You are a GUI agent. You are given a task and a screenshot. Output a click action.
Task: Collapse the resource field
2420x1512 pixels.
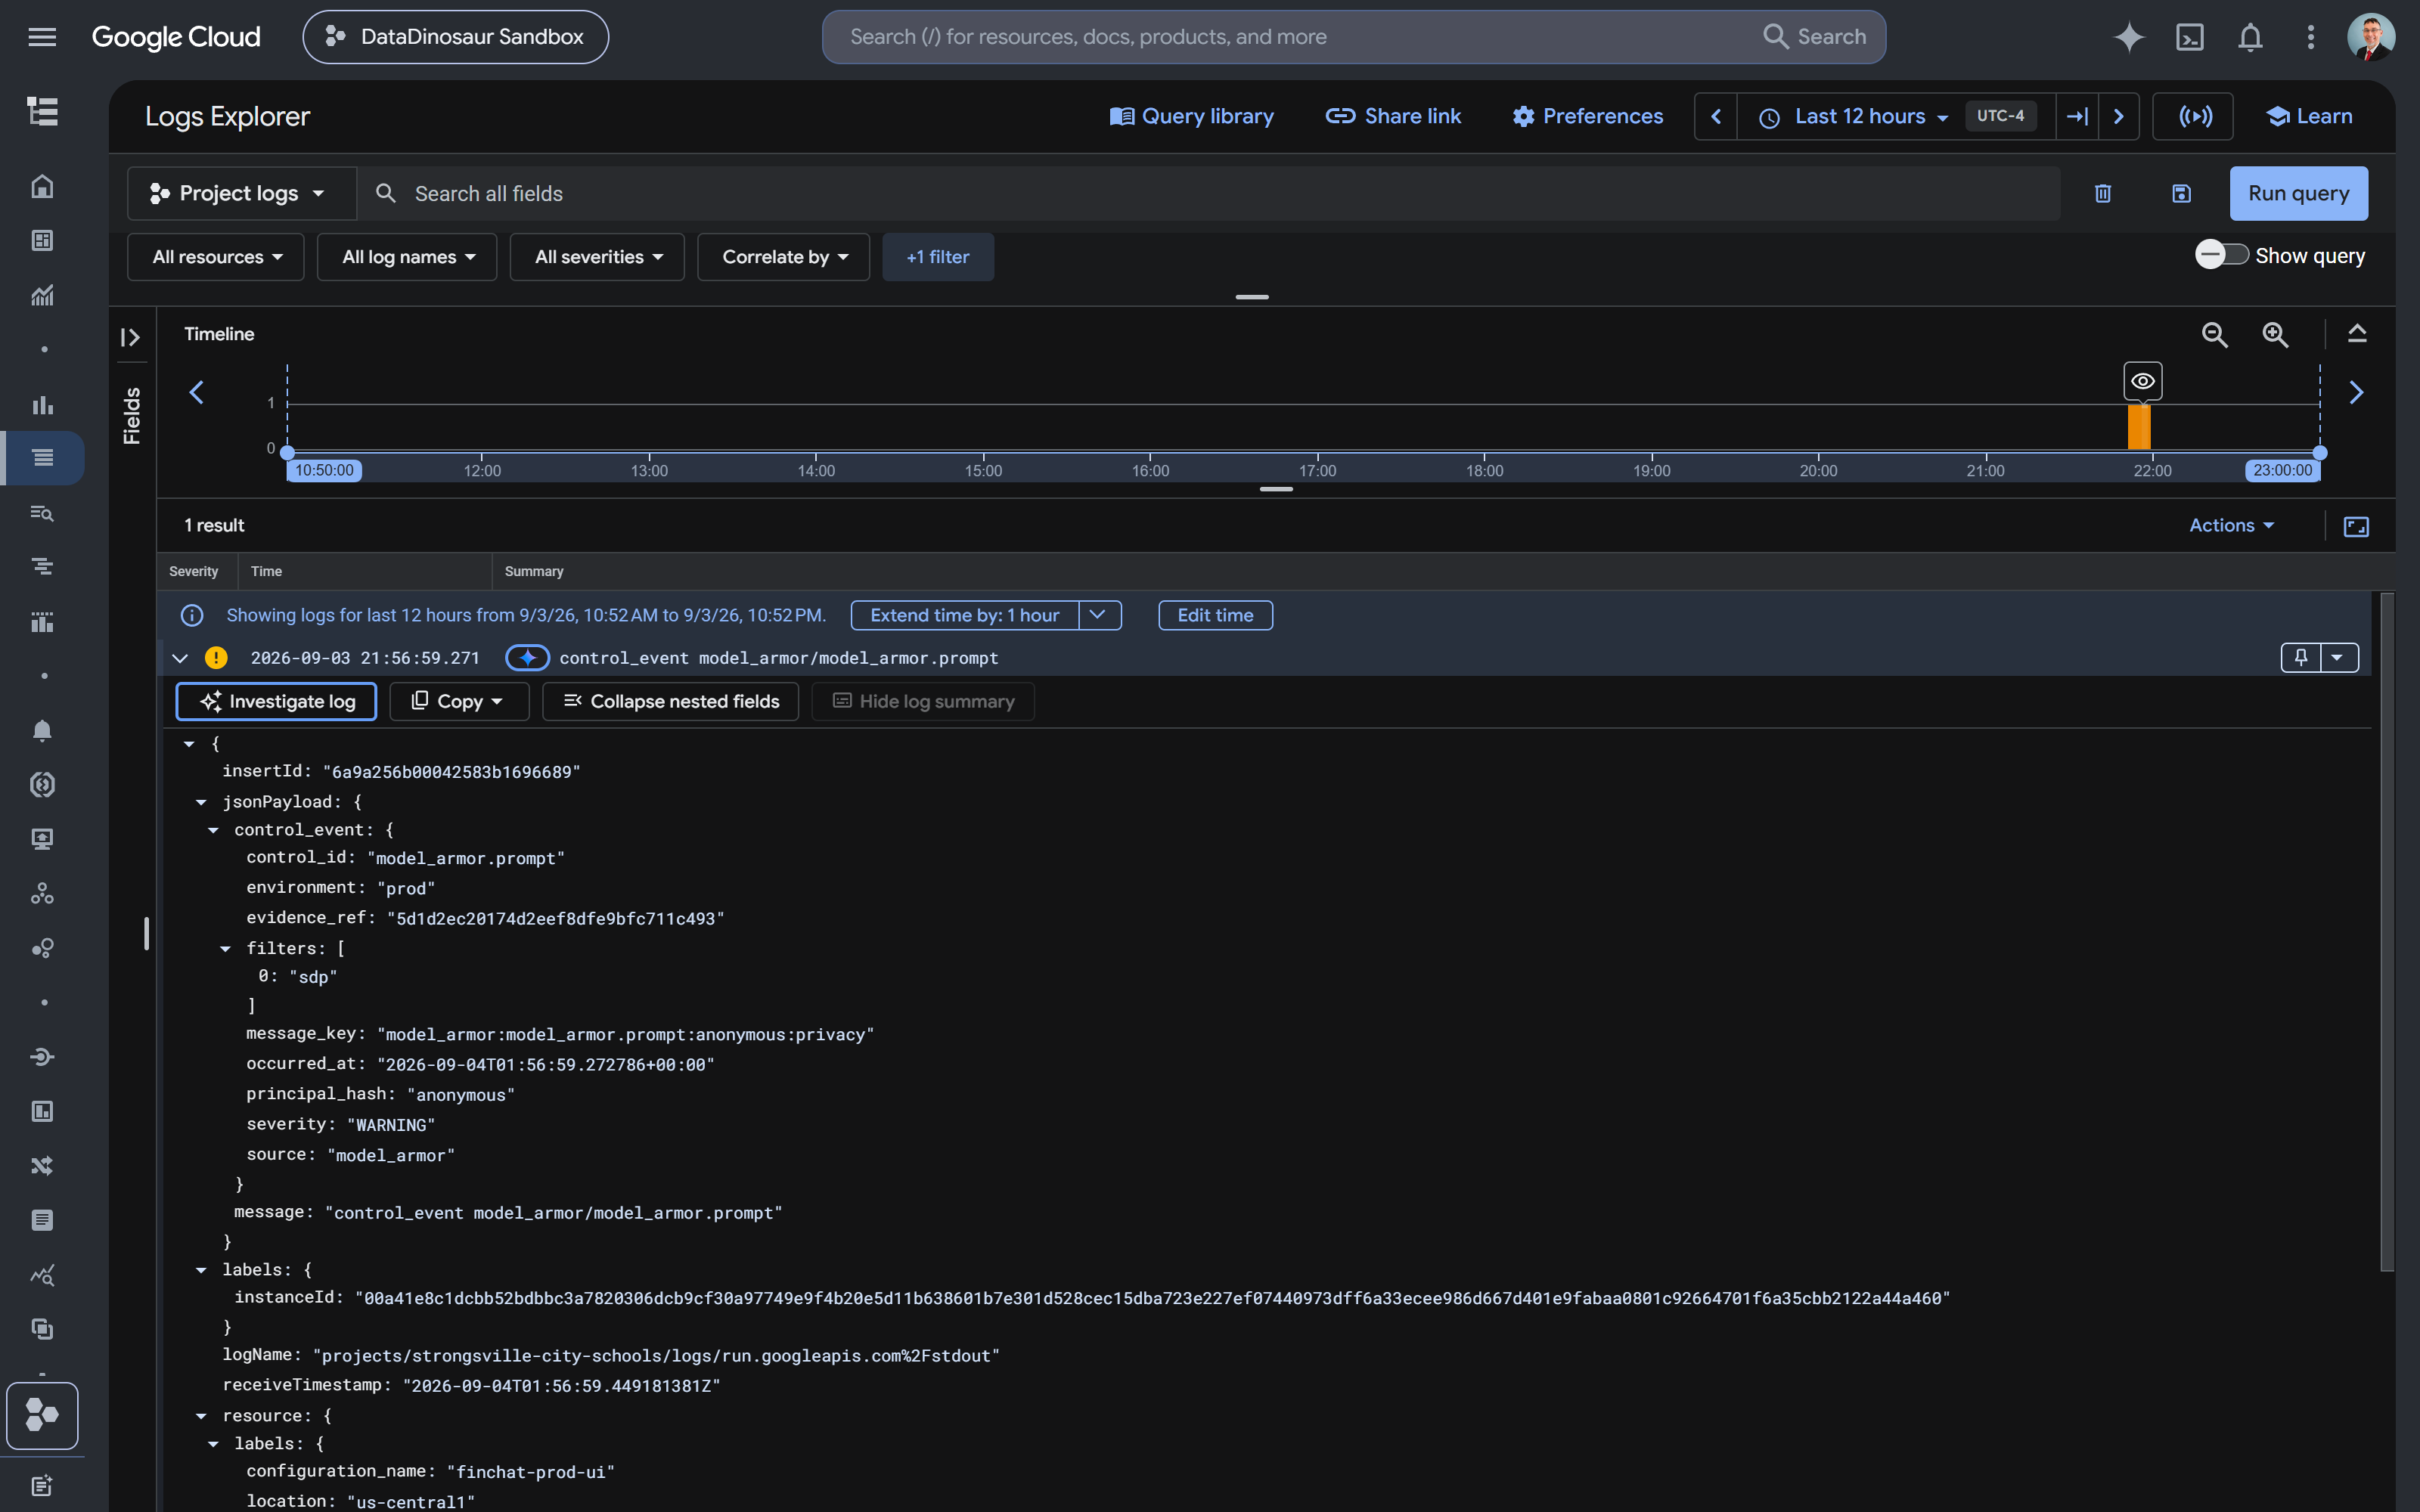coord(201,1416)
